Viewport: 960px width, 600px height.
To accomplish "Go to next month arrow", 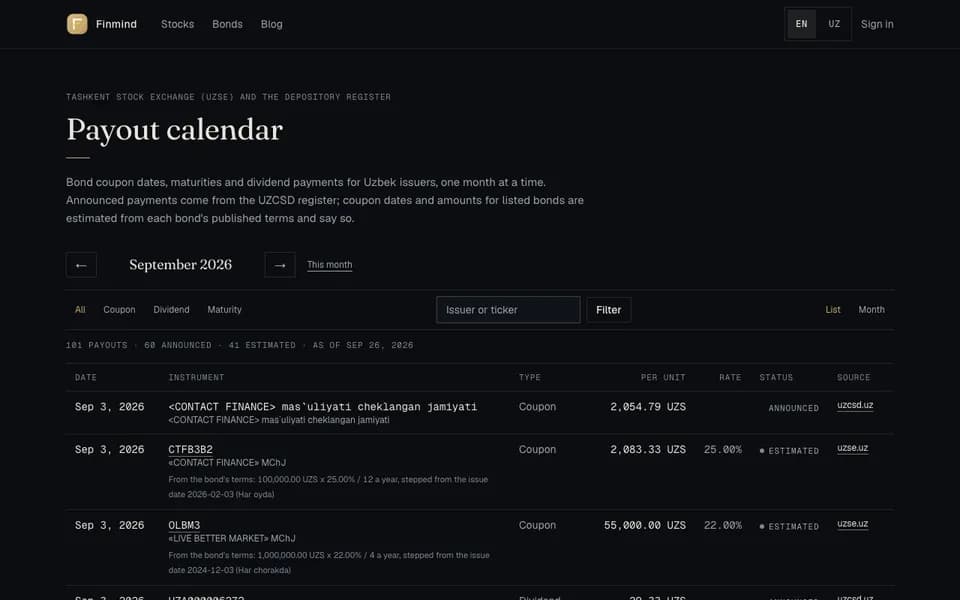I will click(x=280, y=265).
